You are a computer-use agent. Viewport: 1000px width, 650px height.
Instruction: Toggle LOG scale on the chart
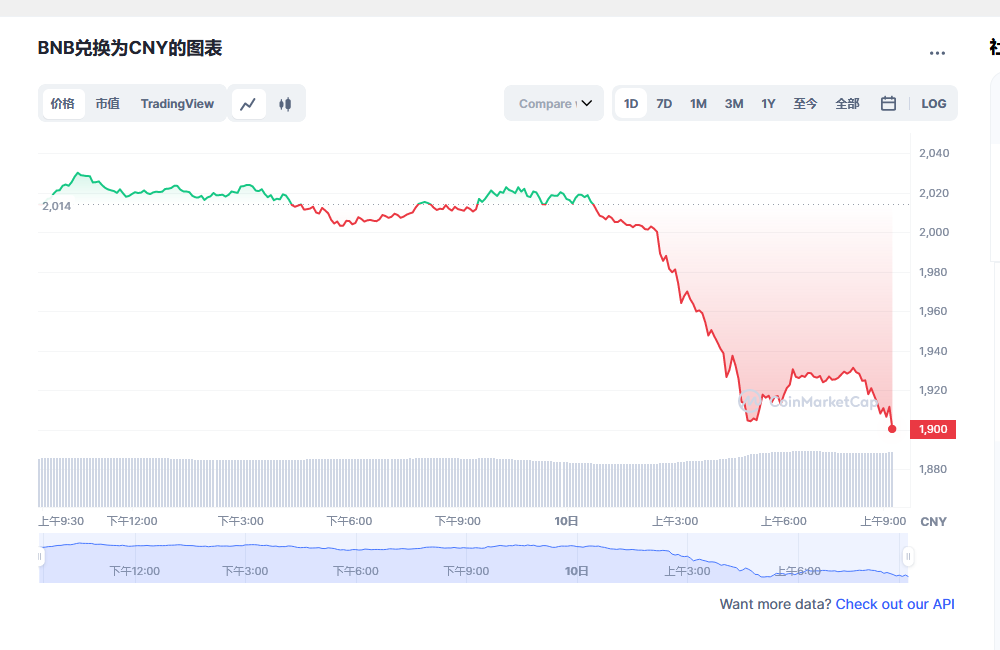(x=934, y=104)
